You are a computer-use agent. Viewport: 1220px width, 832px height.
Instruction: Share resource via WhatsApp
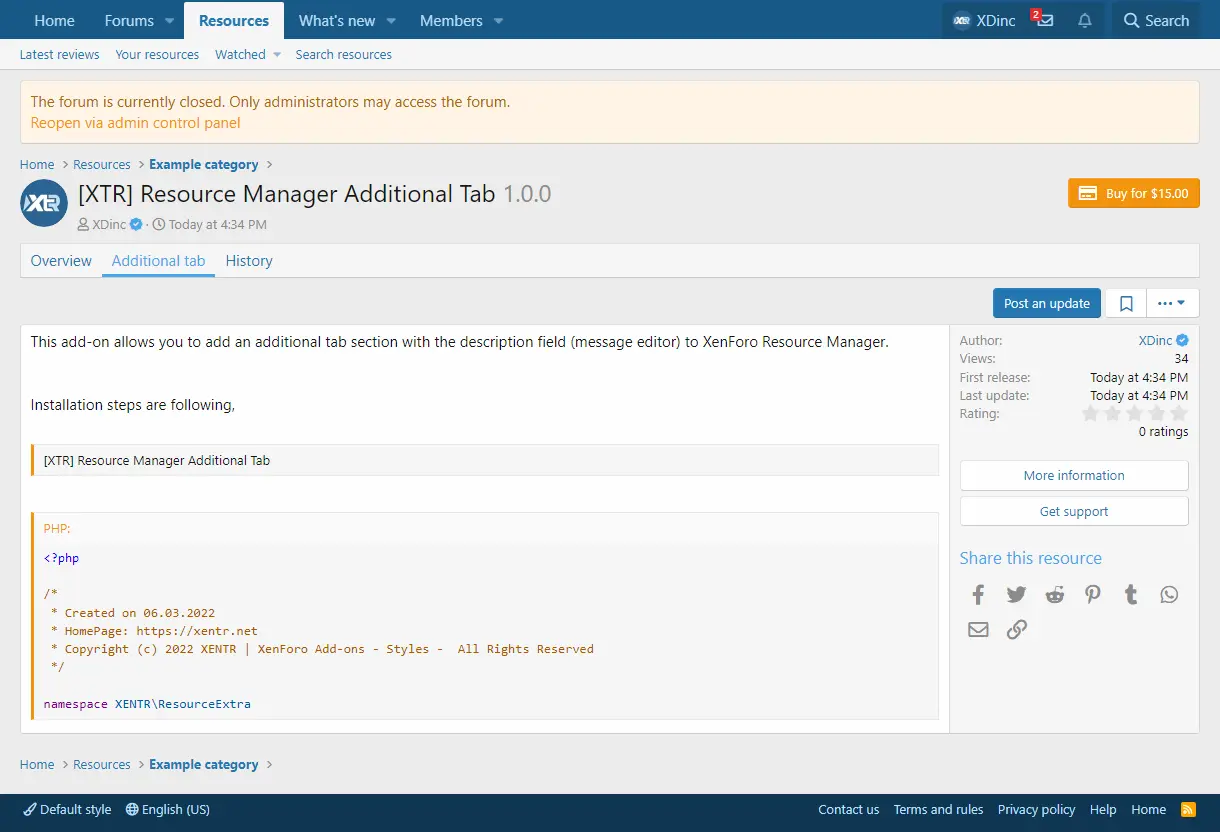[x=1169, y=595]
